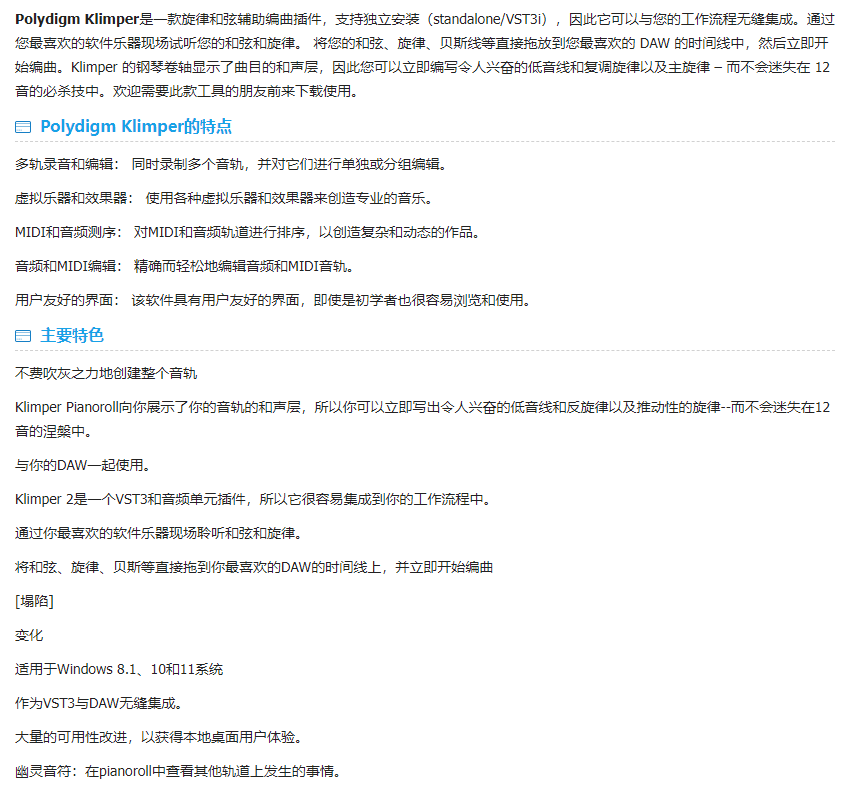Click the 欢迎需要此款工具的朋友前来下载使用 sentence

pos(236,91)
